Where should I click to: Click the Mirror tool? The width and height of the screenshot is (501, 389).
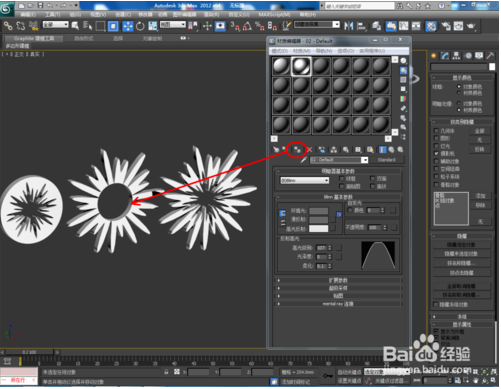(x=349, y=26)
